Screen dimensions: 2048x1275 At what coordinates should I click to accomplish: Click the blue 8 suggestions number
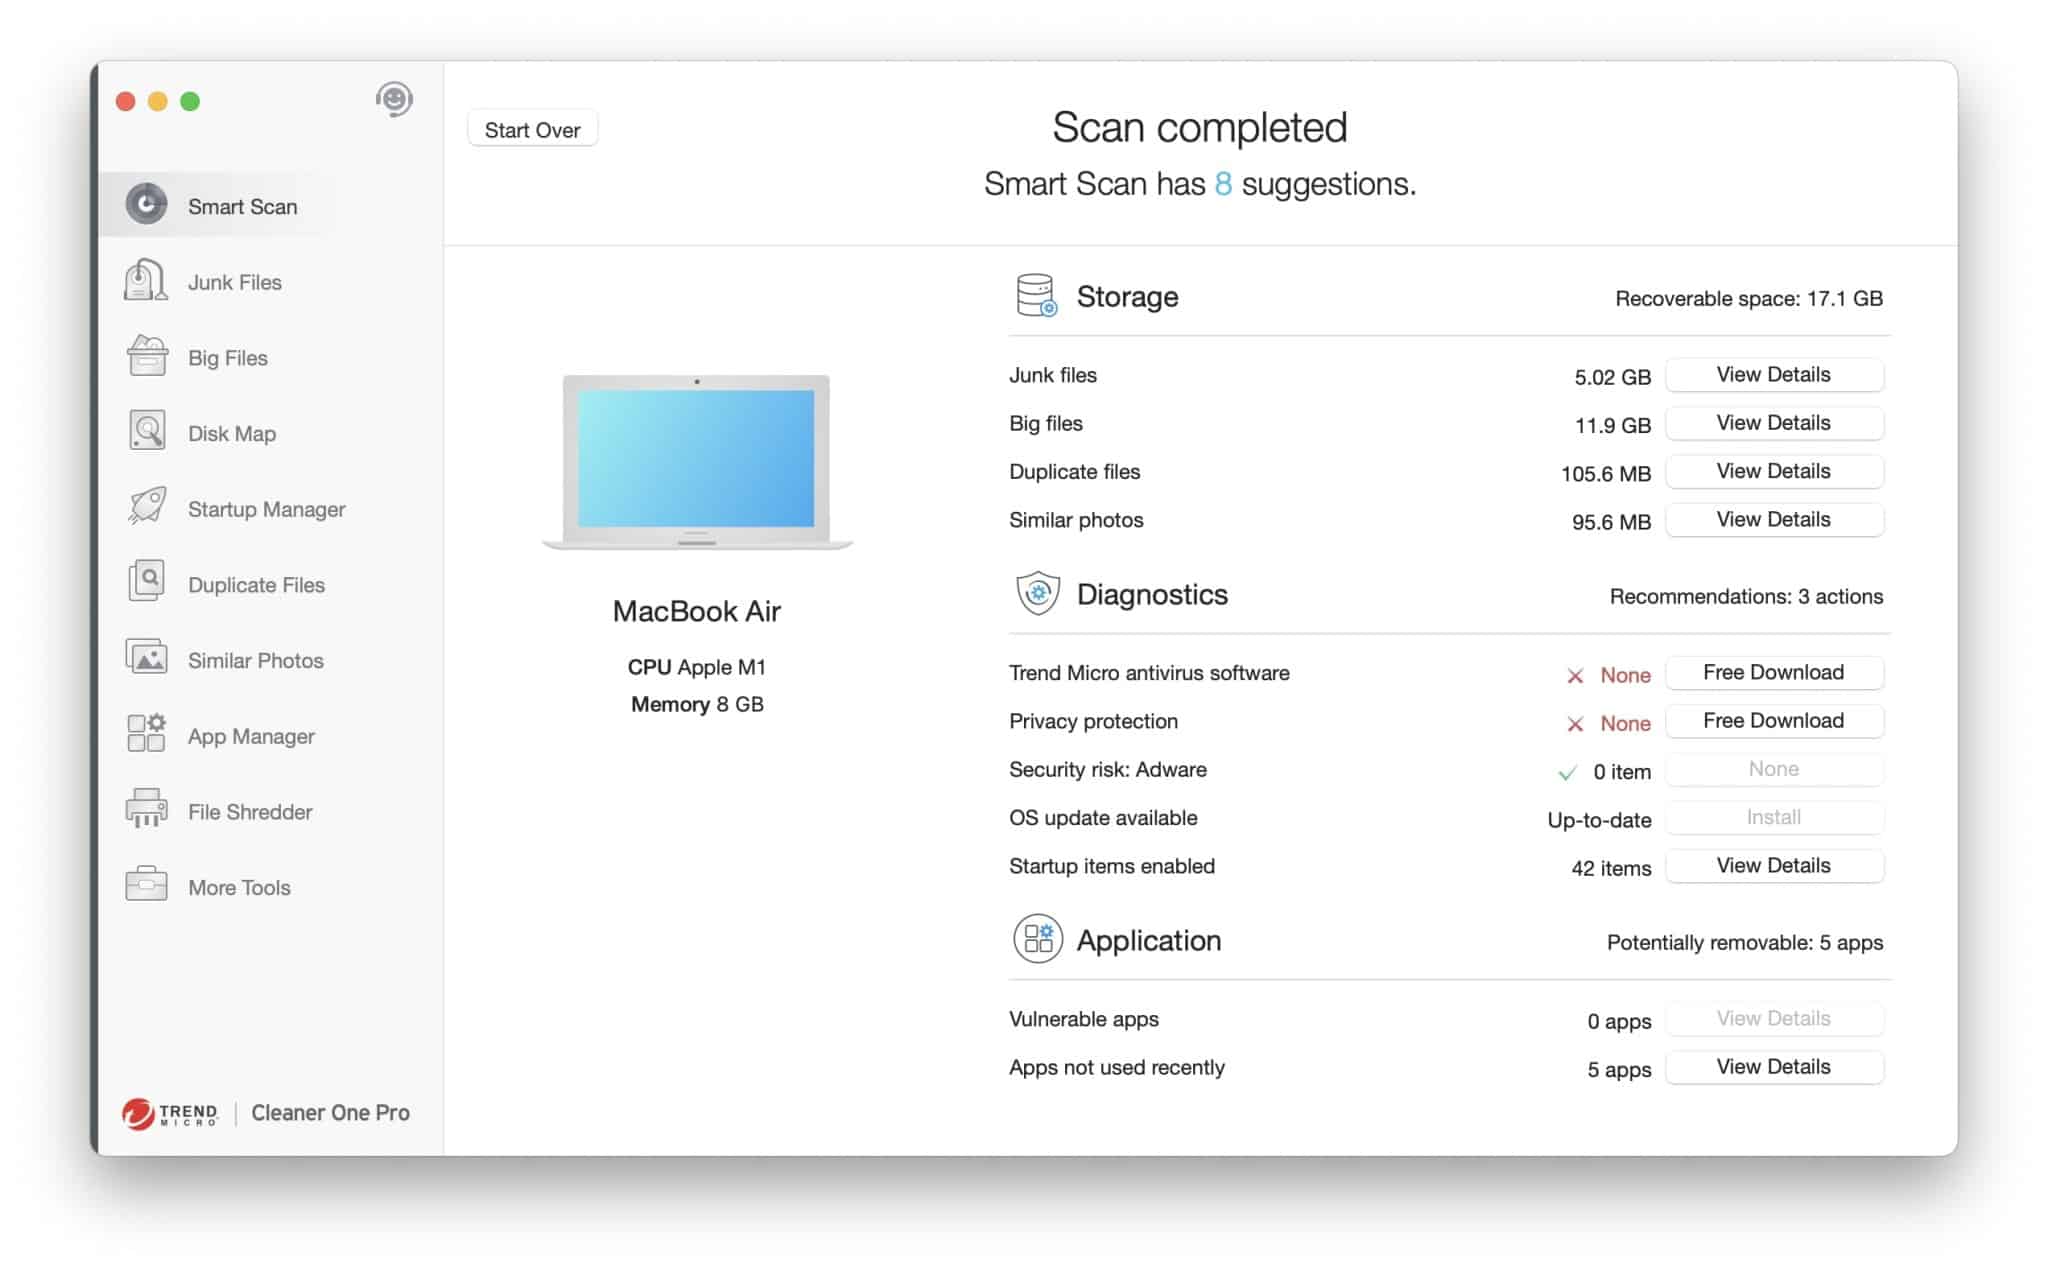1223,184
